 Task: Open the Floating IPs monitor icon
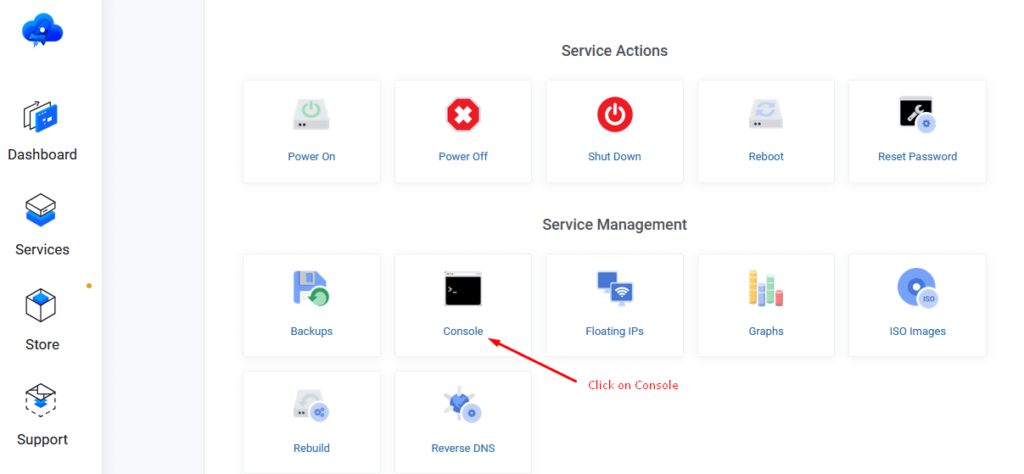coord(614,288)
